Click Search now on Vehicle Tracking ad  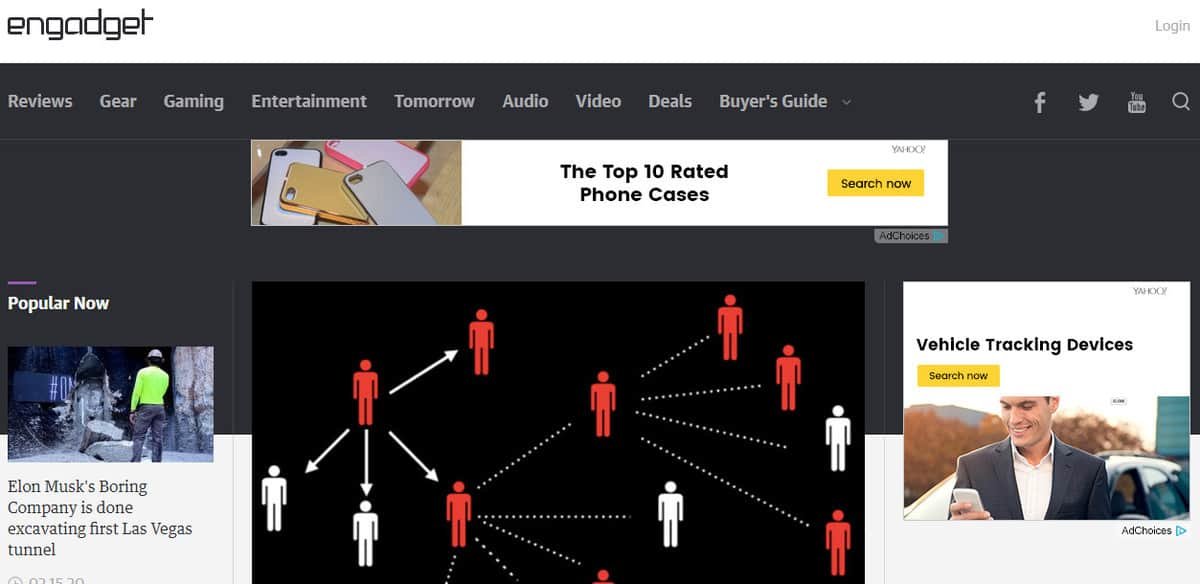pos(958,376)
